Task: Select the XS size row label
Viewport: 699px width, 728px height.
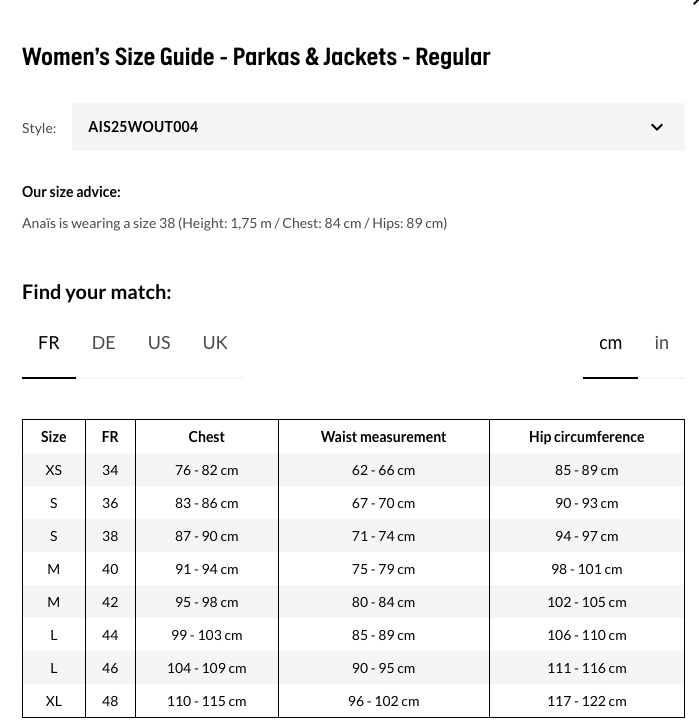Action: (54, 470)
